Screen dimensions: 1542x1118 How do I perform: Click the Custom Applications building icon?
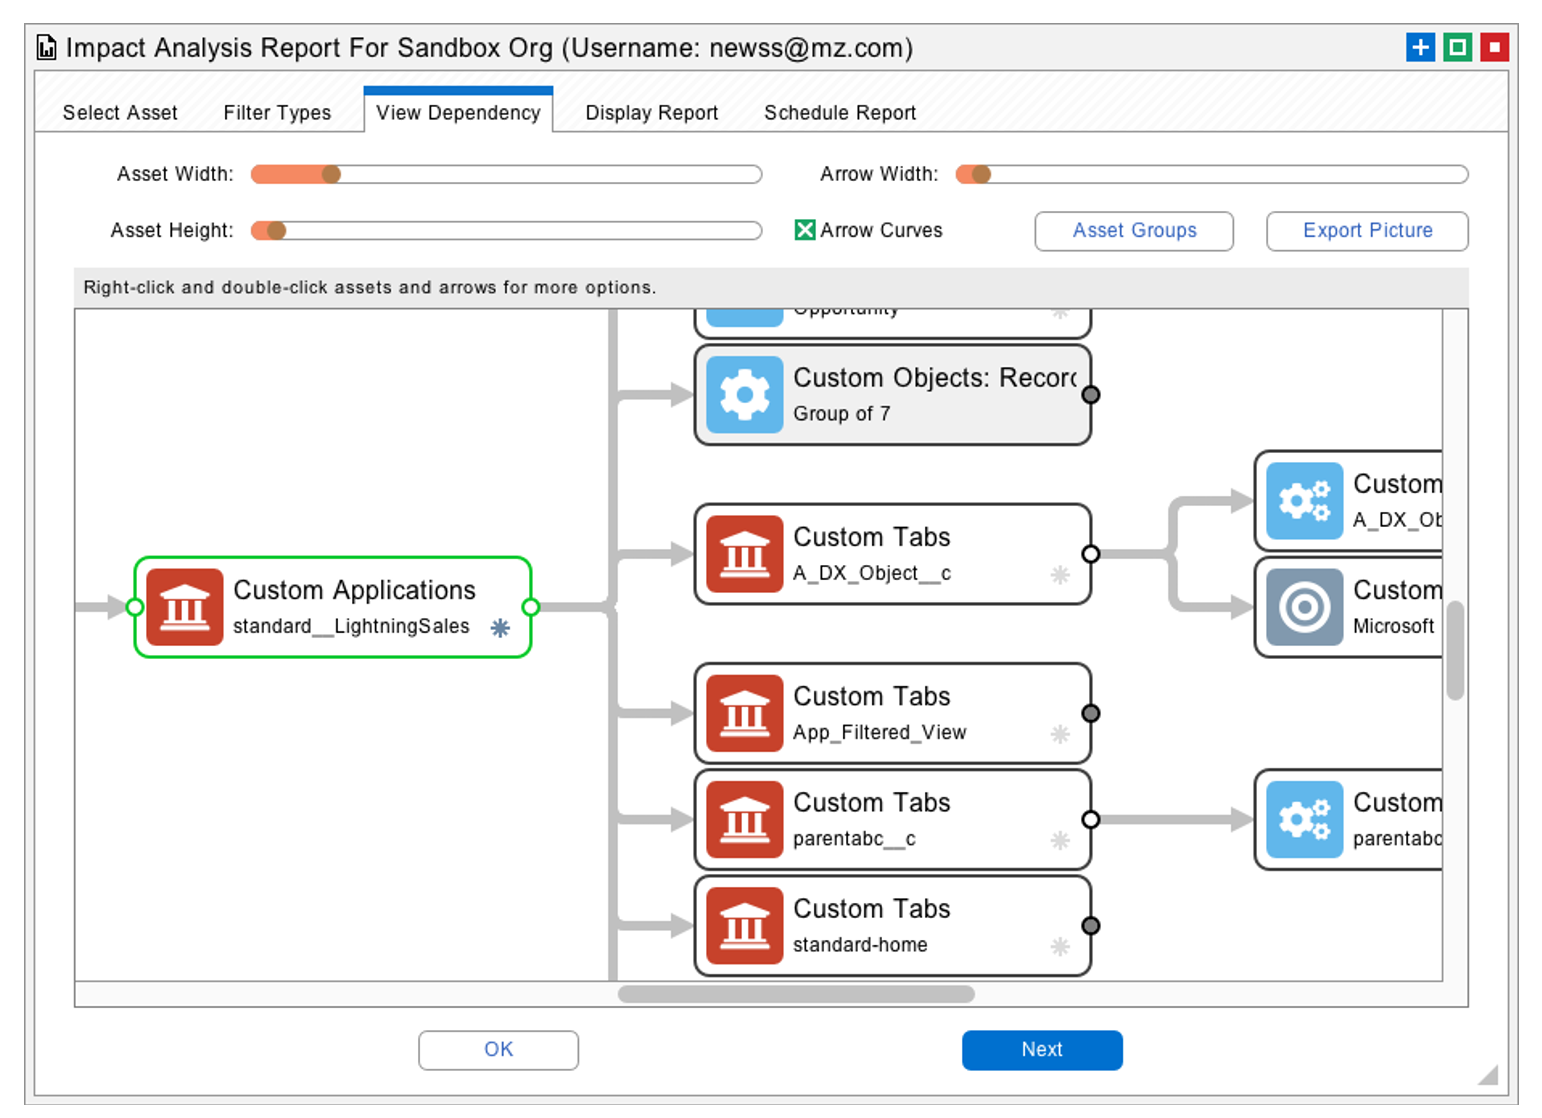pyautogui.click(x=185, y=607)
